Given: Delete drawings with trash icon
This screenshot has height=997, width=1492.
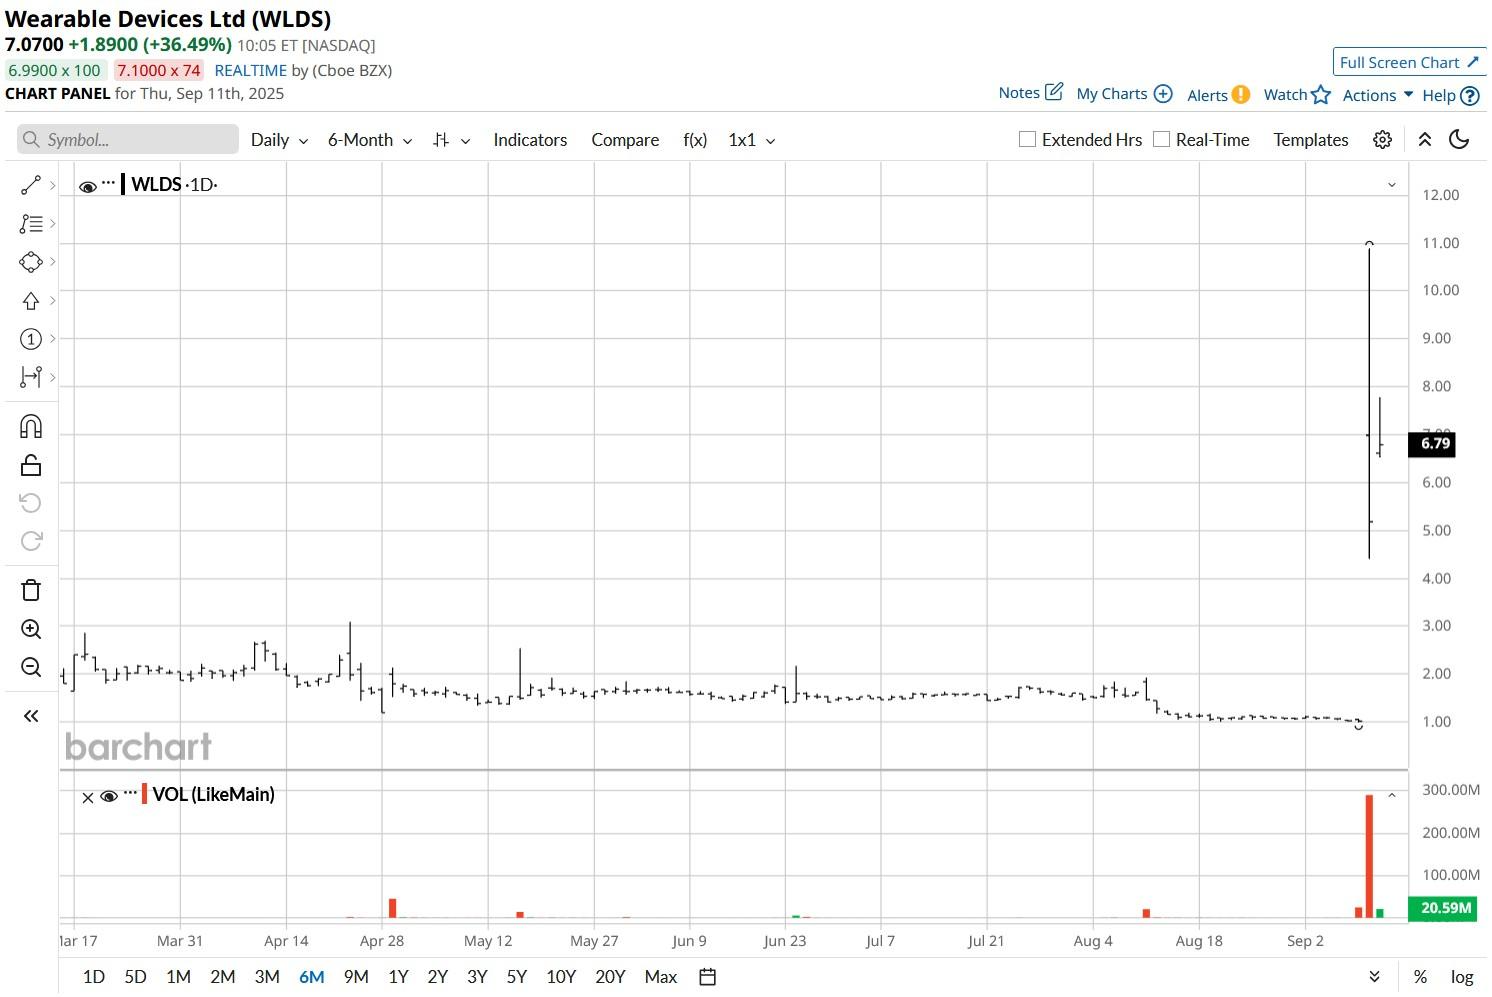Looking at the screenshot, I should [31, 590].
